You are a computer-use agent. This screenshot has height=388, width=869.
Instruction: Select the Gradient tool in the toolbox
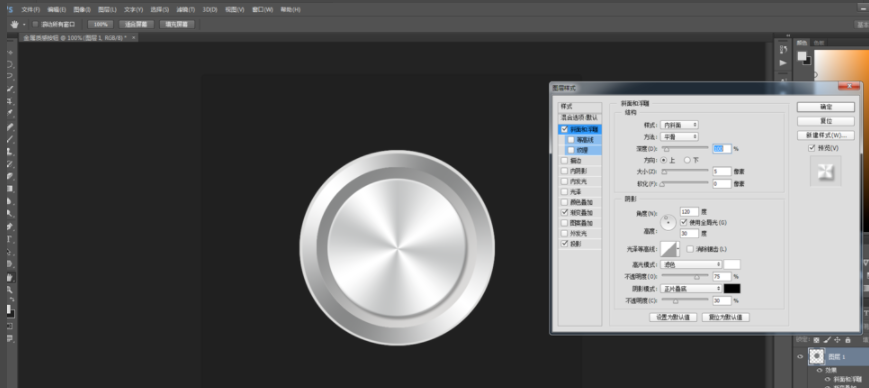[x=10, y=189]
